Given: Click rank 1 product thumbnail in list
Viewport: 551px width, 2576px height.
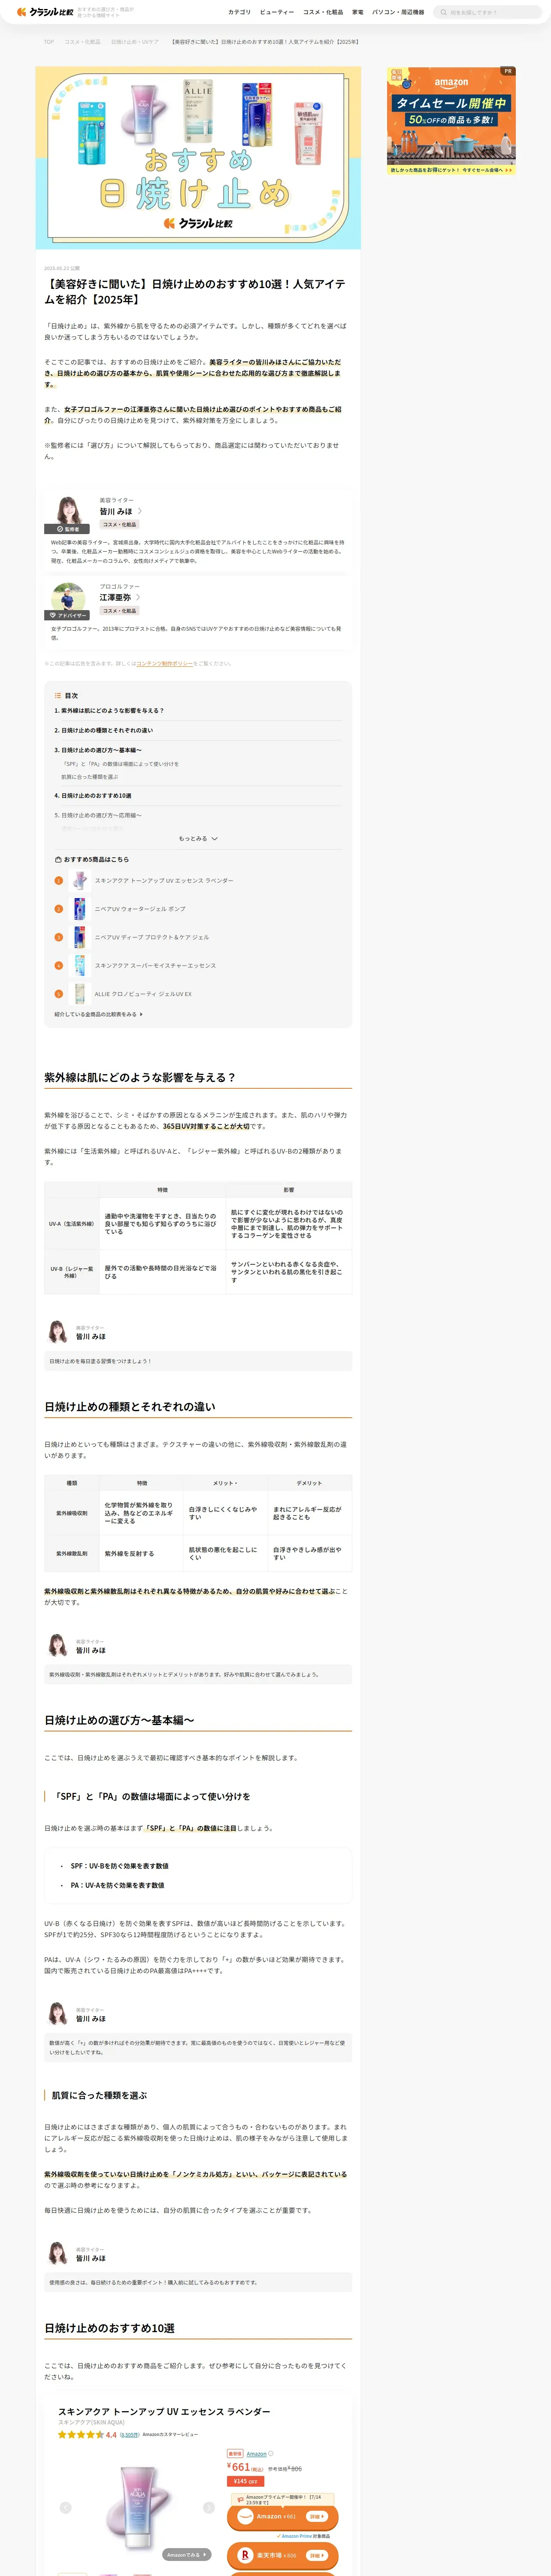Looking at the screenshot, I should point(79,880).
